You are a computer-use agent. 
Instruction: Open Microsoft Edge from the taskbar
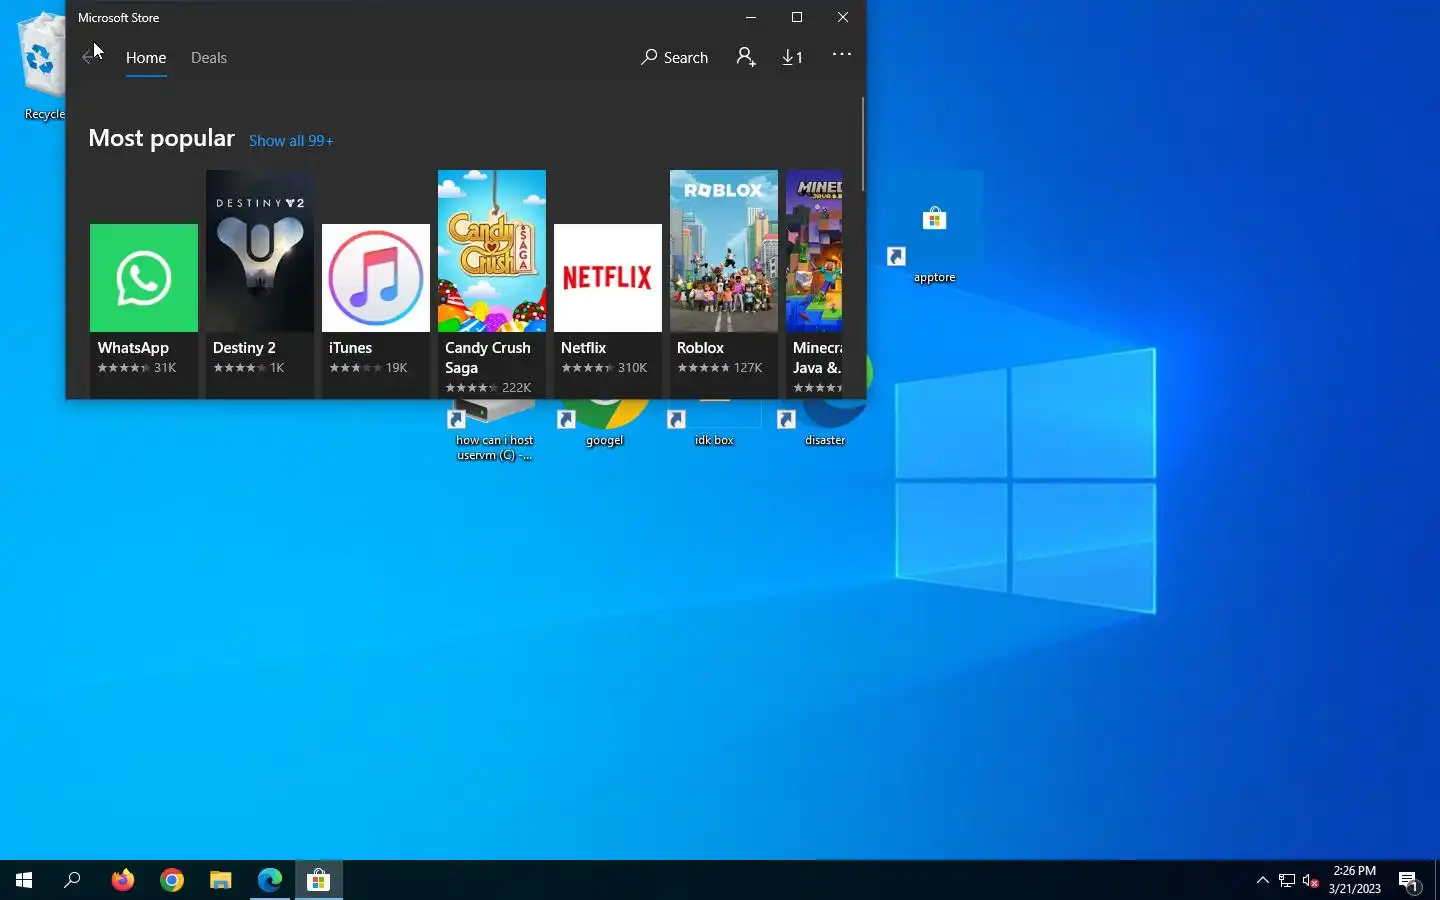coord(270,880)
